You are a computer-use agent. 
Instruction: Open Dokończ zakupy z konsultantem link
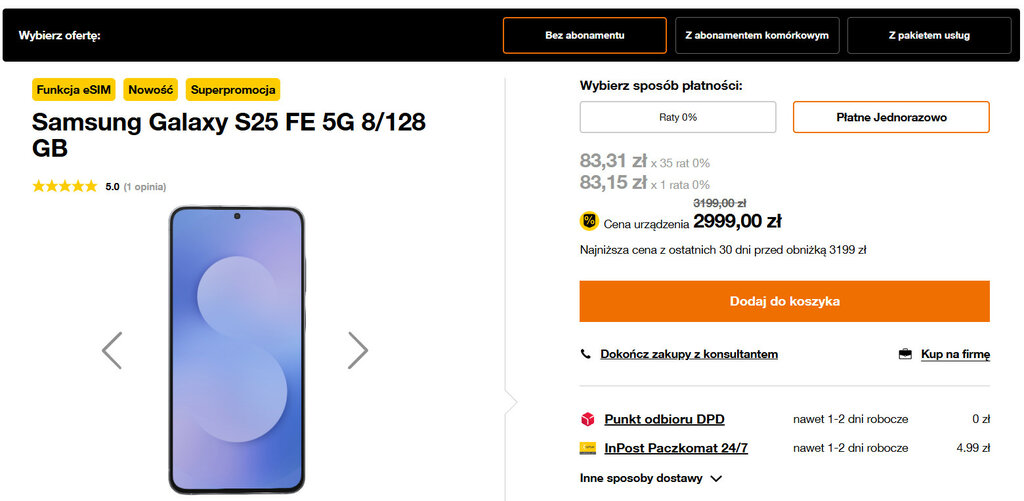point(689,354)
